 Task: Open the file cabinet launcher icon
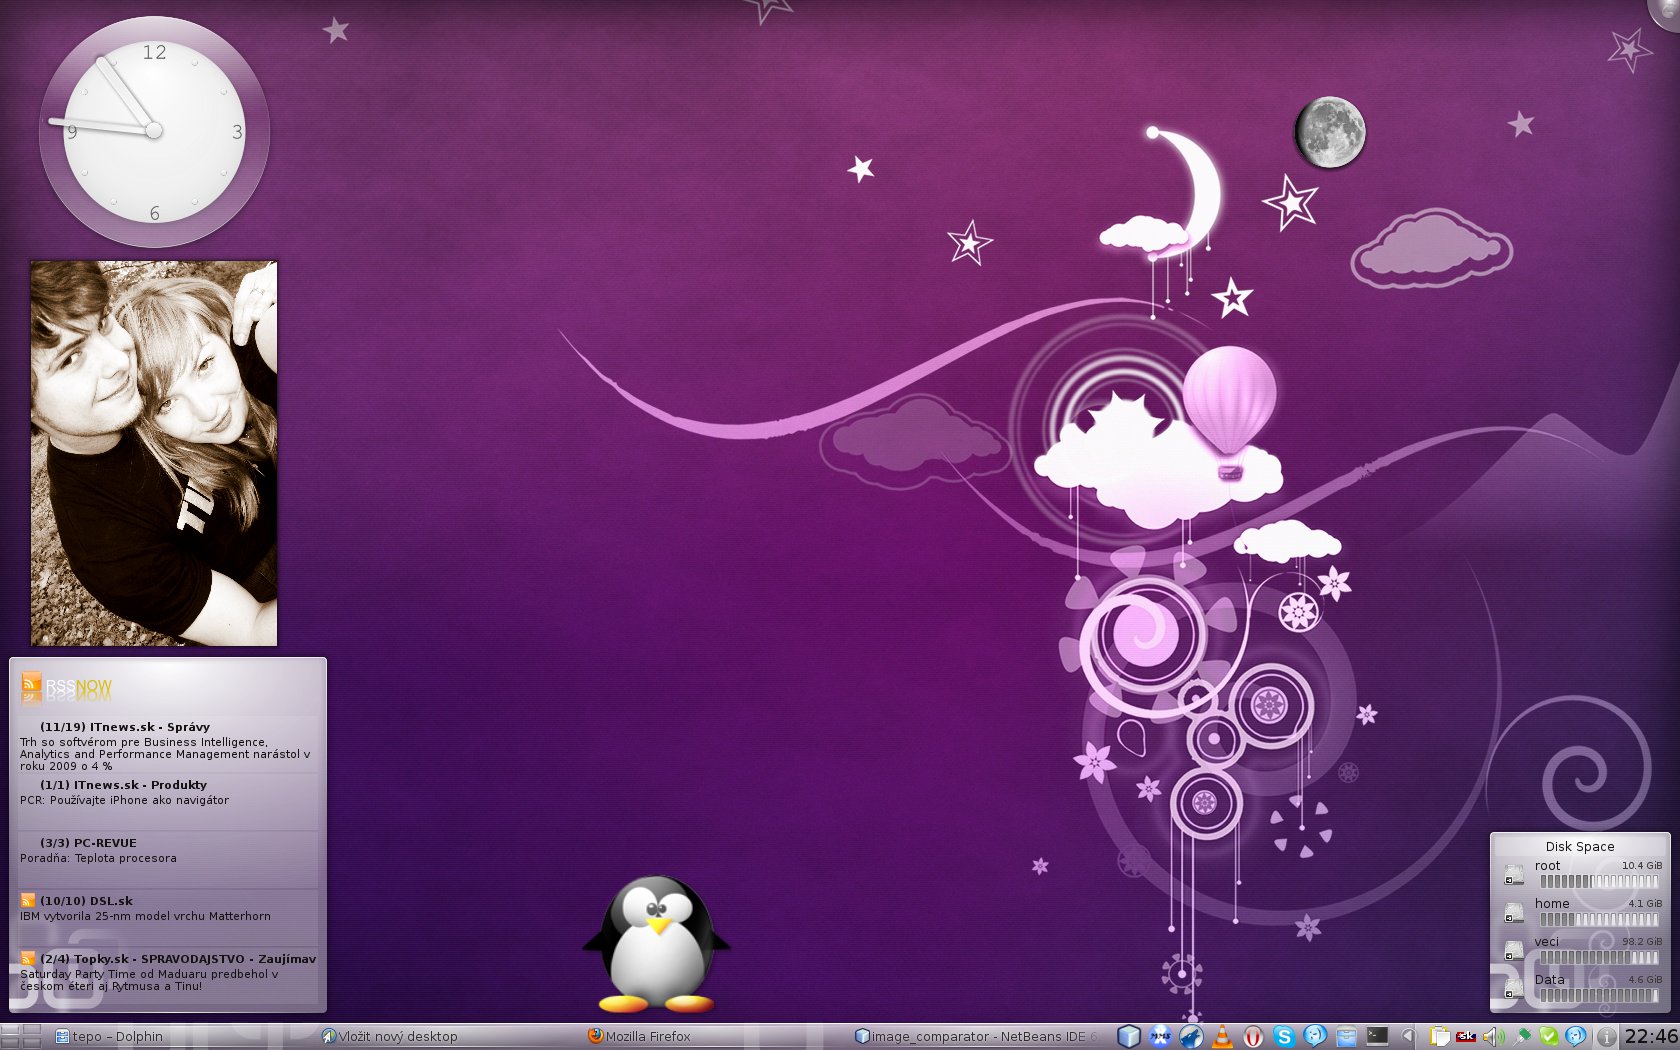(x=1346, y=1037)
